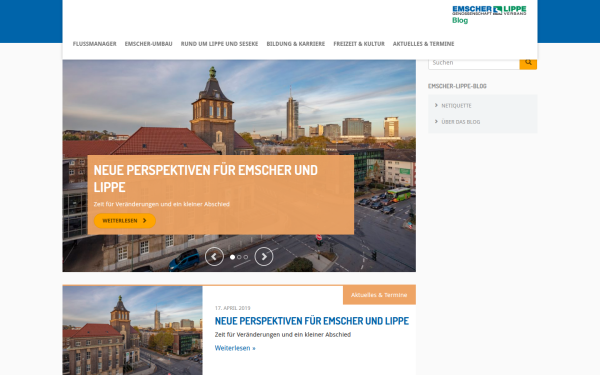Click the blue Weiterlesen » link

(235, 348)
